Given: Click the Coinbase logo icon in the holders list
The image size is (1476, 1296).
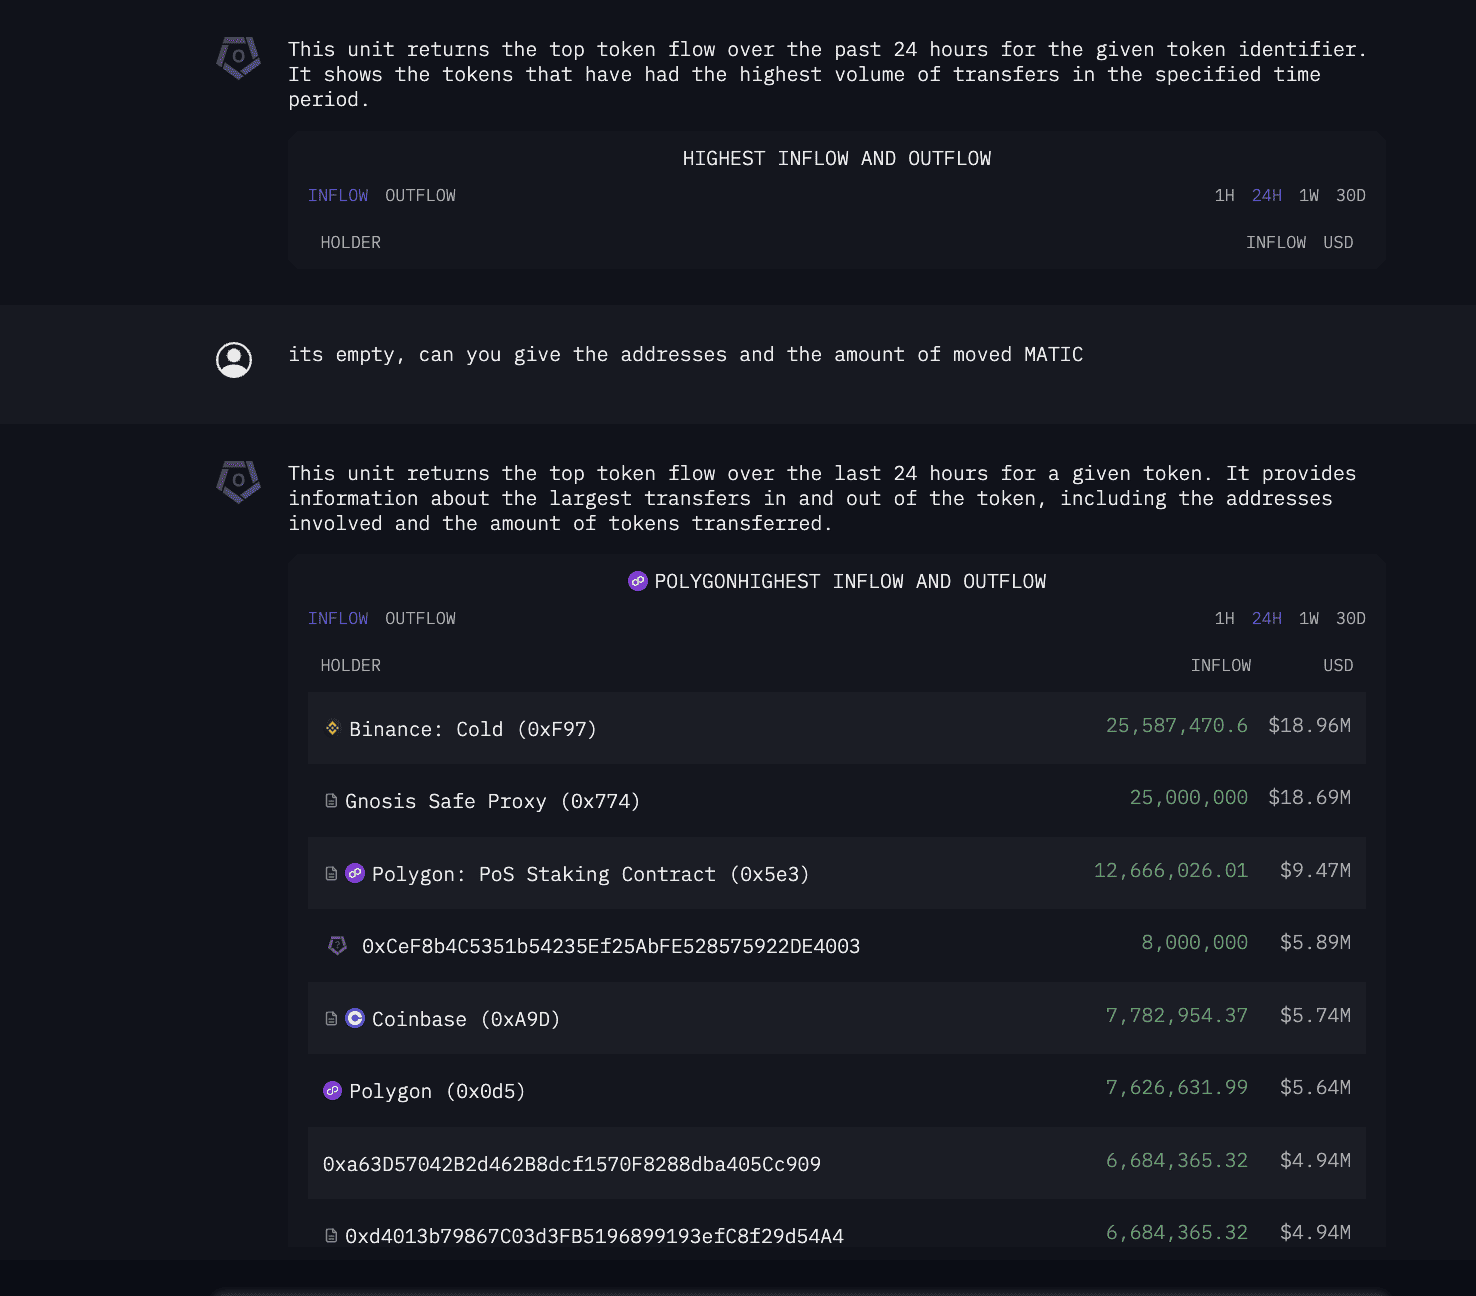Looking at the screenshot, I should (355, 1018).
